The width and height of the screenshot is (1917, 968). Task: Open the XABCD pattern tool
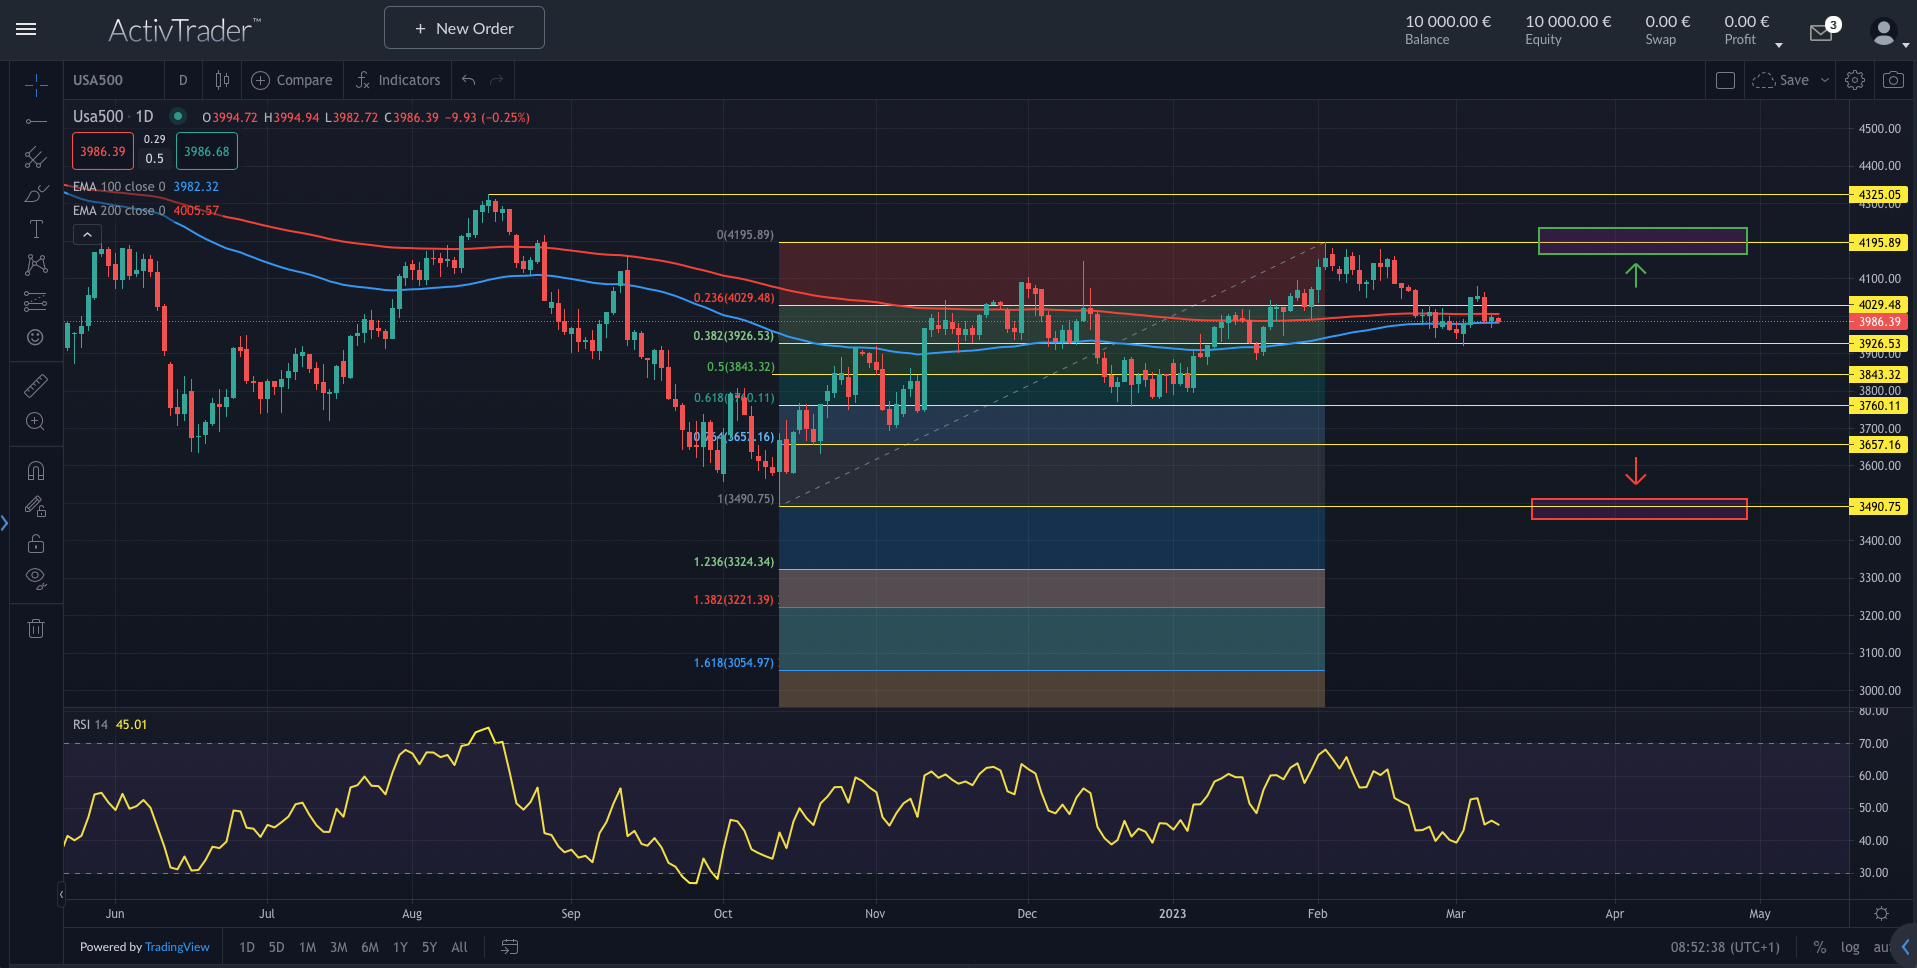pyautogui.click(x=36, y=265)
